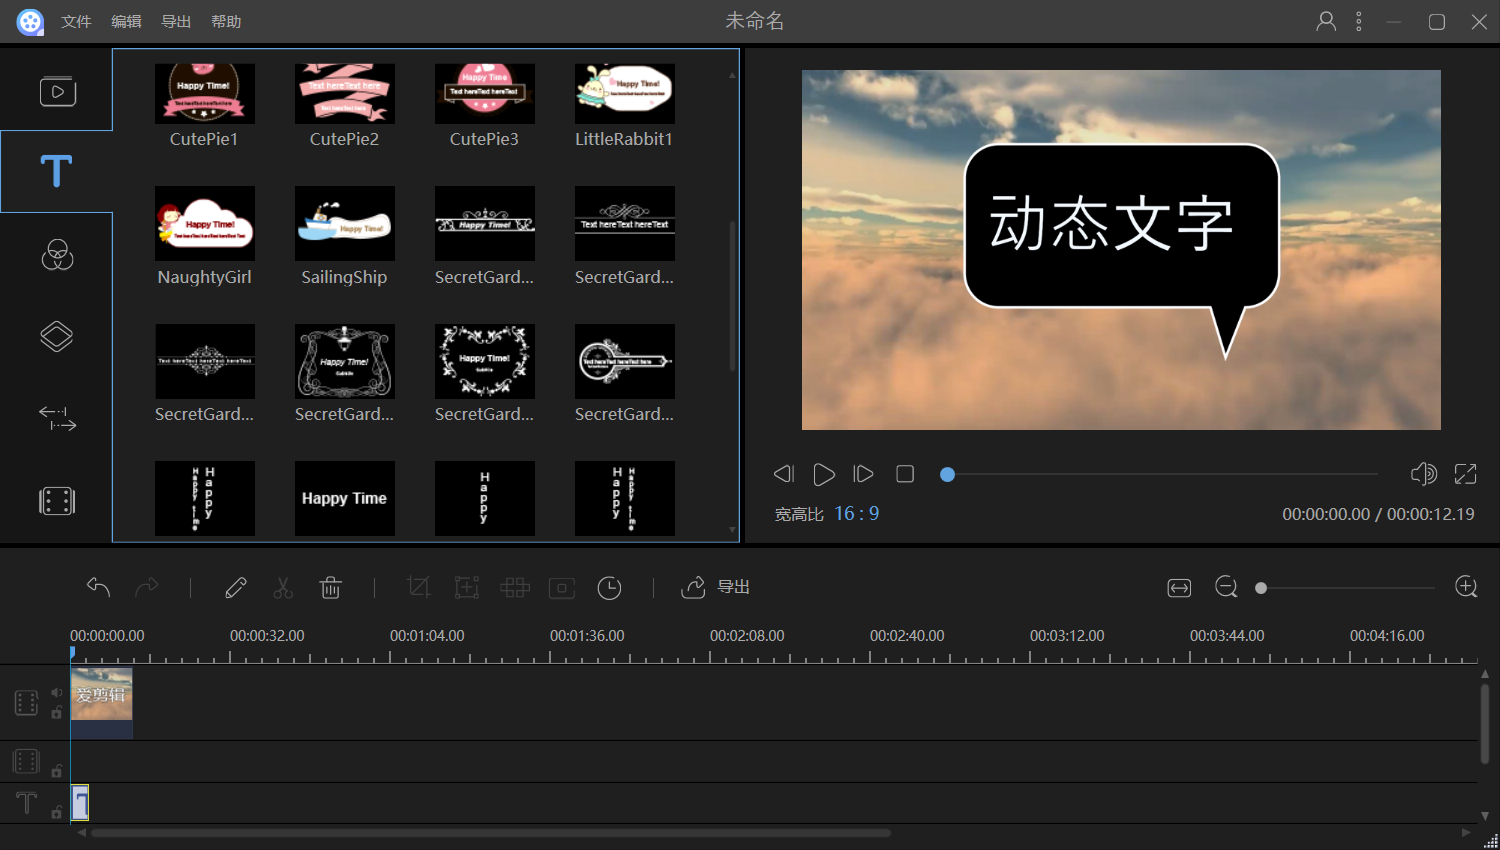The height and width of the screenshot is (850, 1500).
Task: Open the Elements film-strip sidebar tab
Action: point(57,501)
